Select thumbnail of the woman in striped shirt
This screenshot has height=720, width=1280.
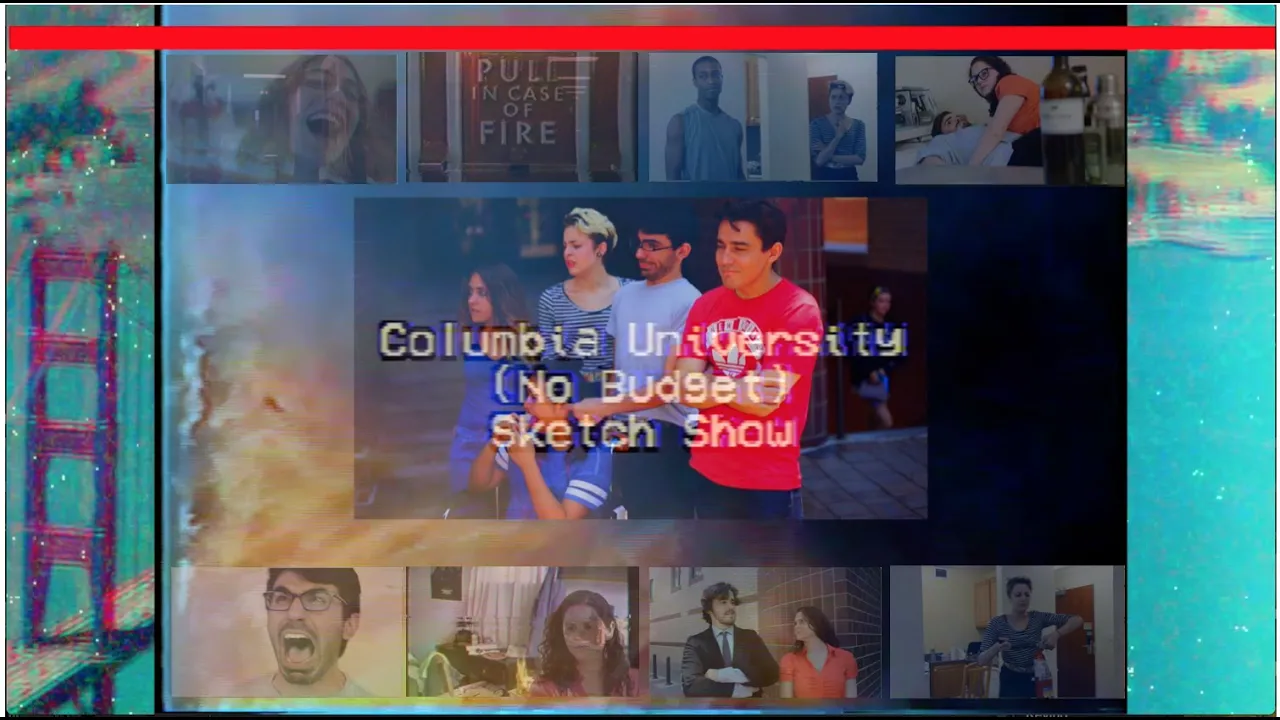tap(1007, 632)
